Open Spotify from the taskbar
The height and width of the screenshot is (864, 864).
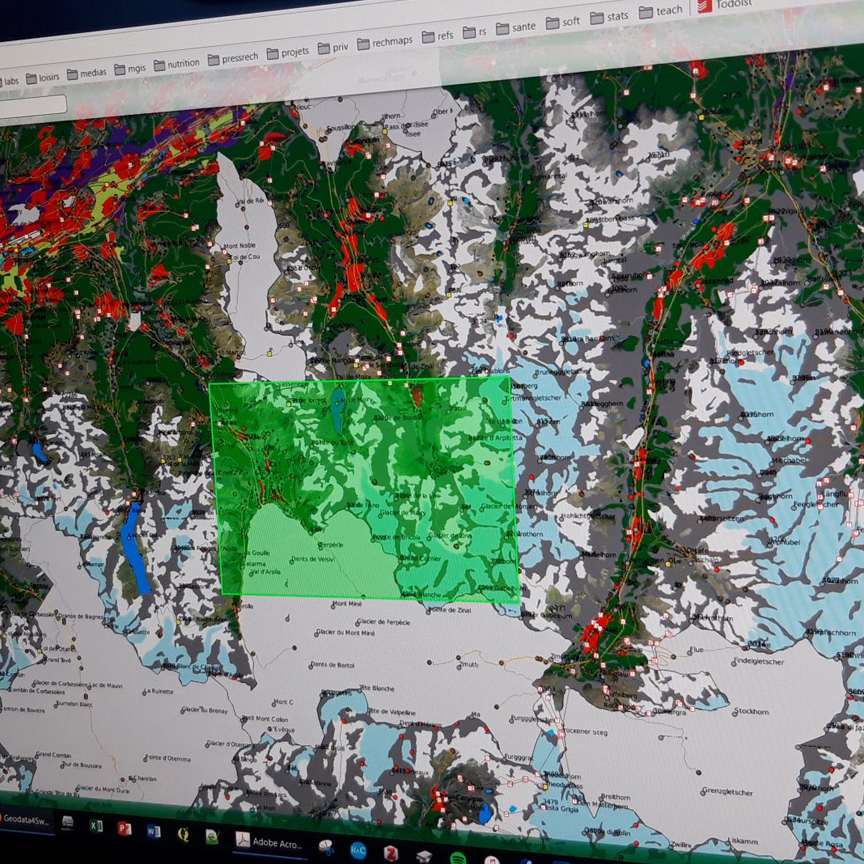(457, 857)
